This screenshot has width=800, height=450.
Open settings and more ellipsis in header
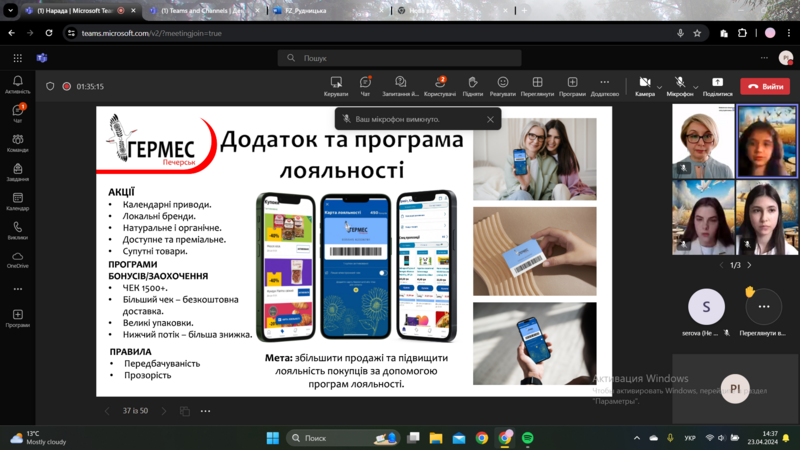pos(764,58)
